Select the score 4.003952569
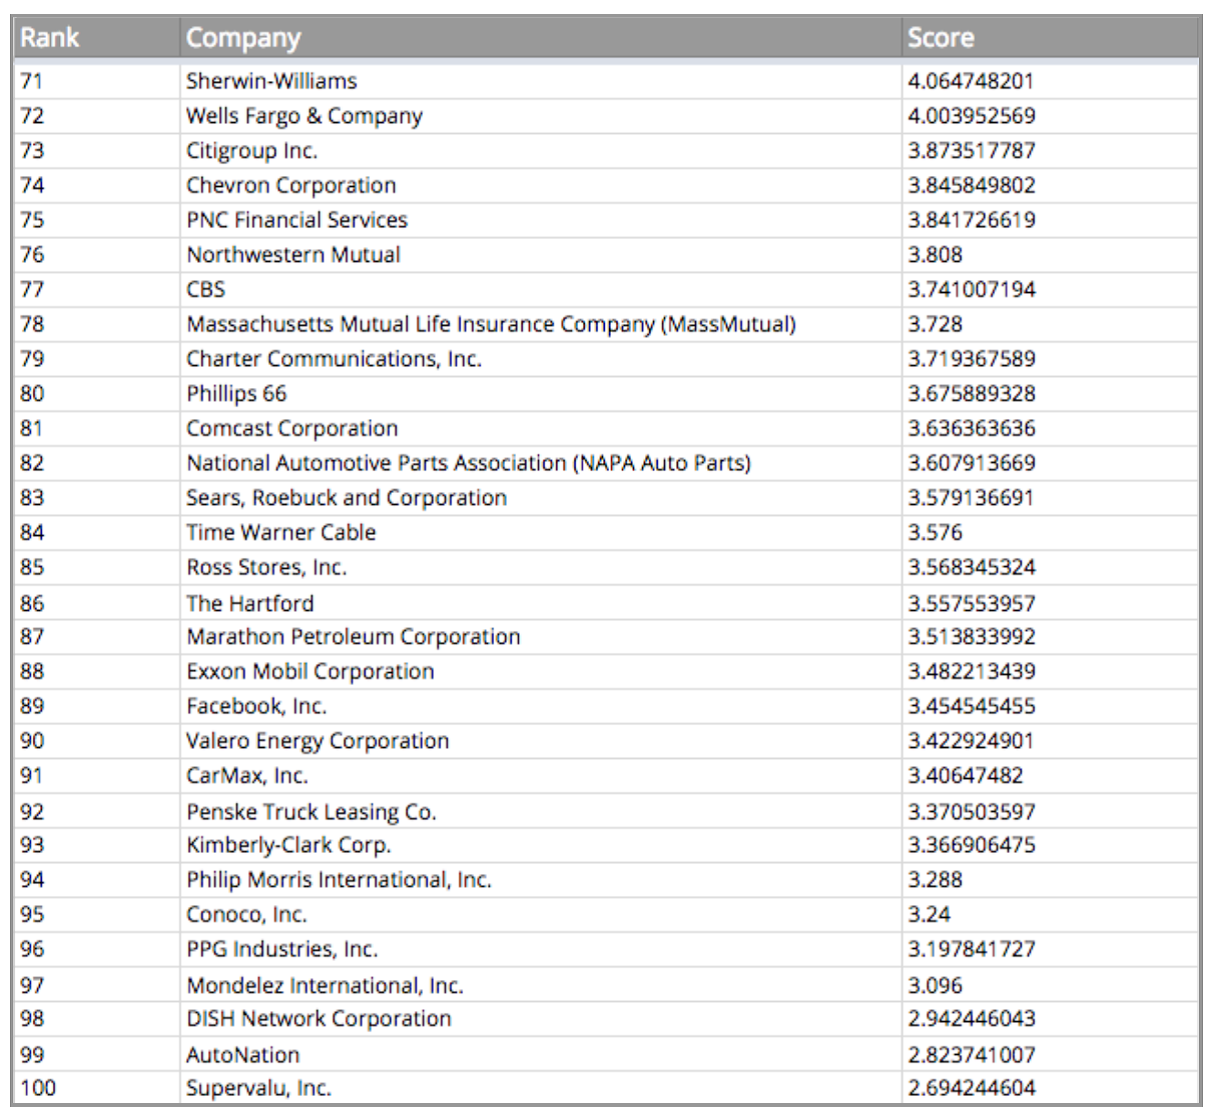The height and width of the screenshot is (1120, 1216). 971,116
